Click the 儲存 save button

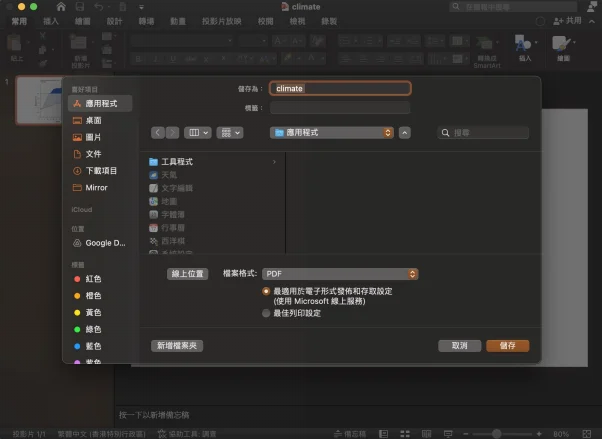point(508,346)
